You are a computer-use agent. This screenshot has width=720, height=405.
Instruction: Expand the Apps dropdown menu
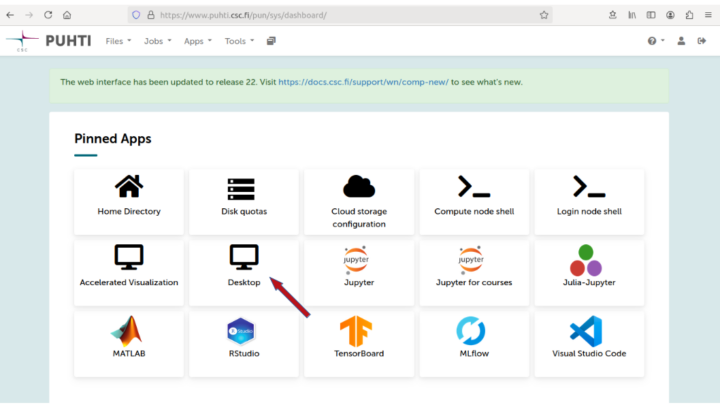(197, 41)
